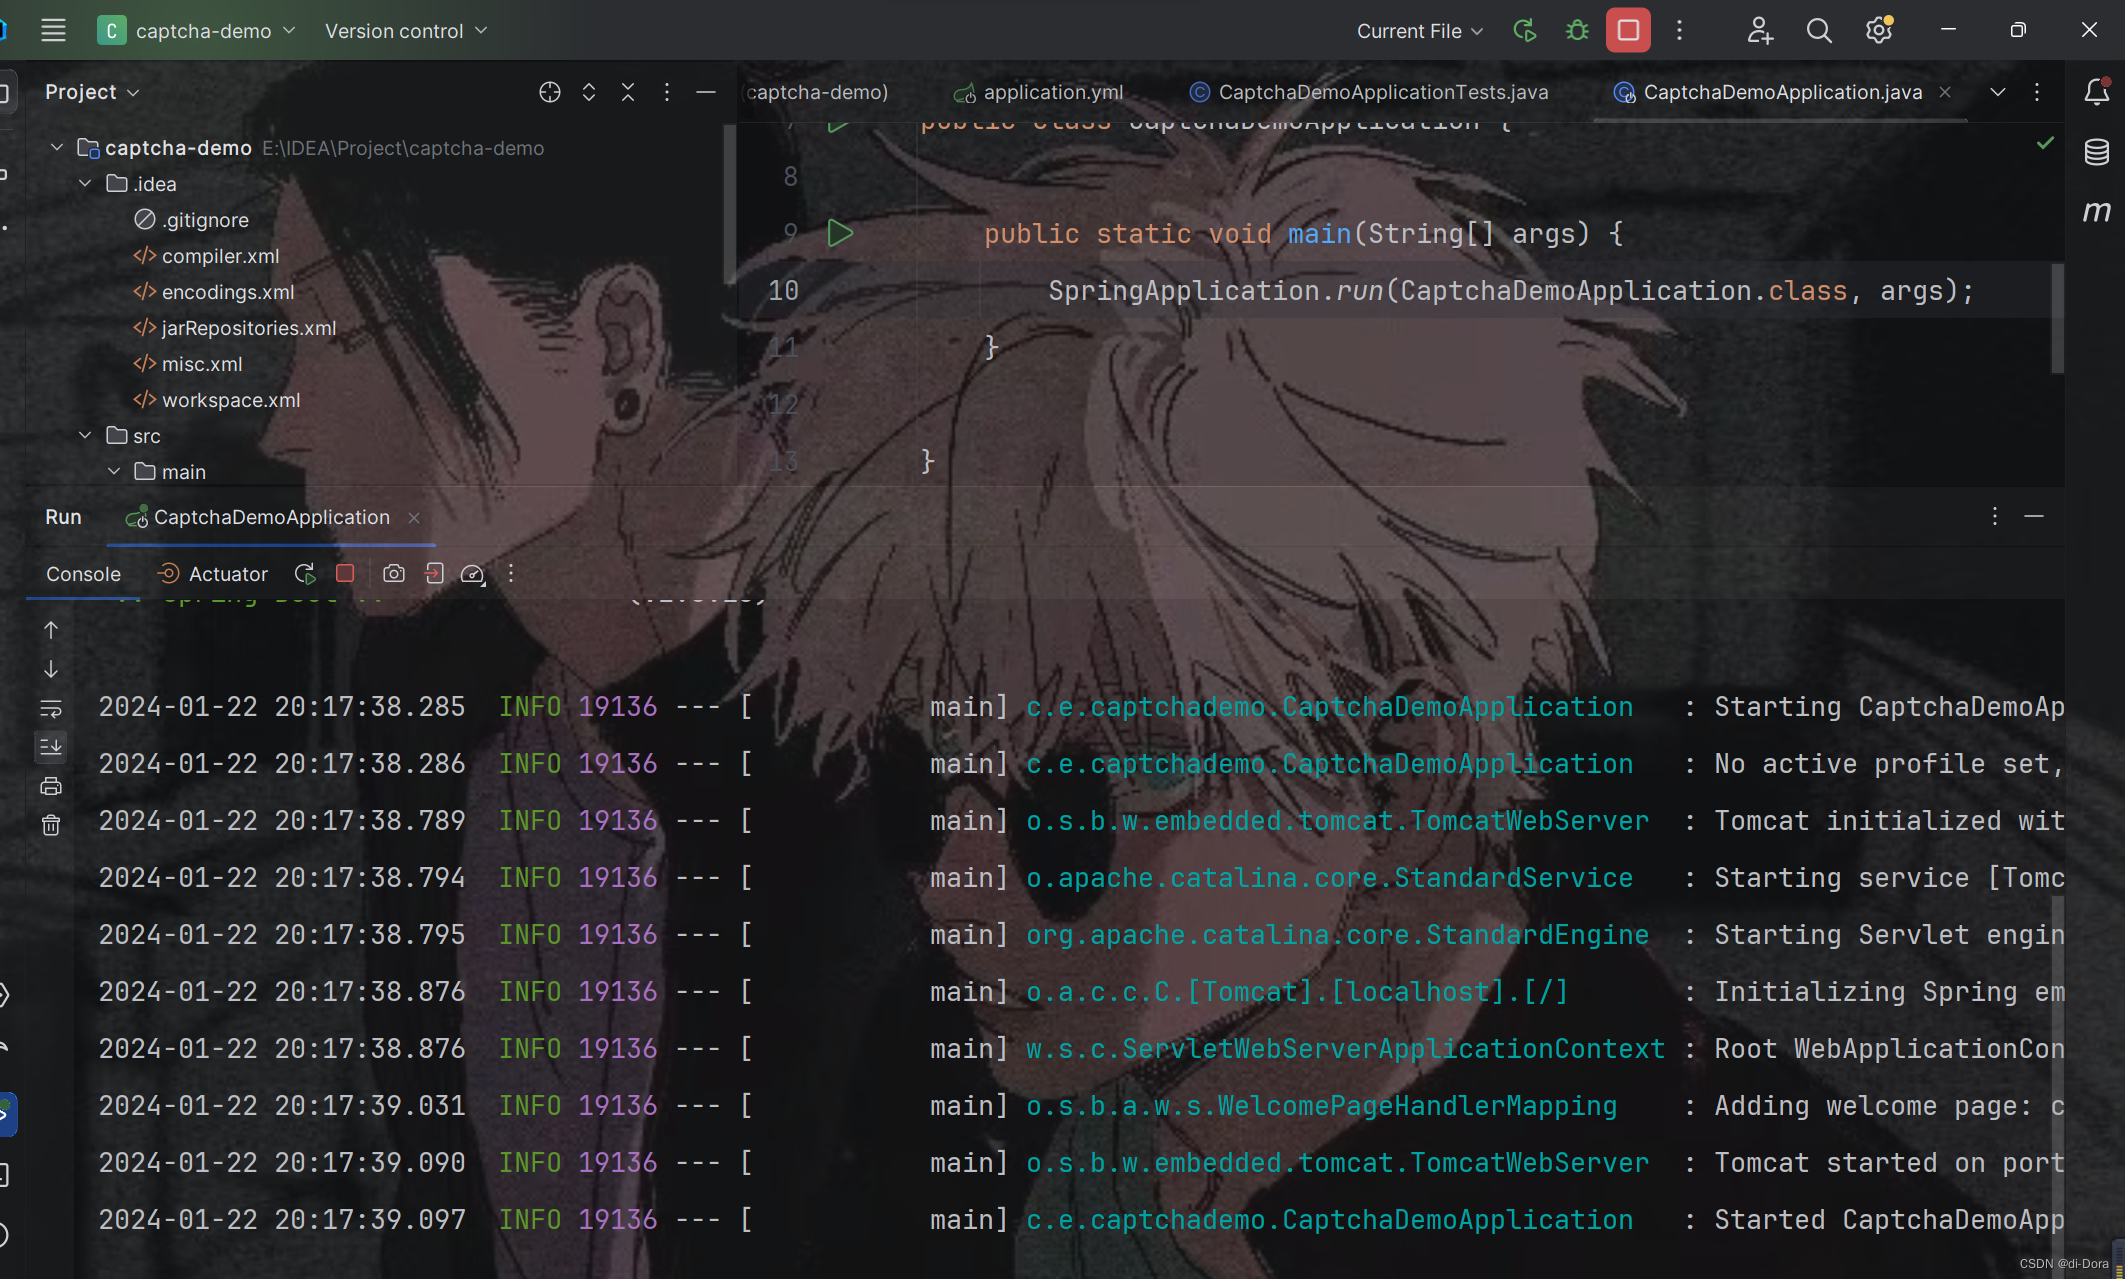The width and height of the screenshot is (2125, 1279).
Task: Click the Print console icon
Action: pyautogui.click(x=51, y=786)
